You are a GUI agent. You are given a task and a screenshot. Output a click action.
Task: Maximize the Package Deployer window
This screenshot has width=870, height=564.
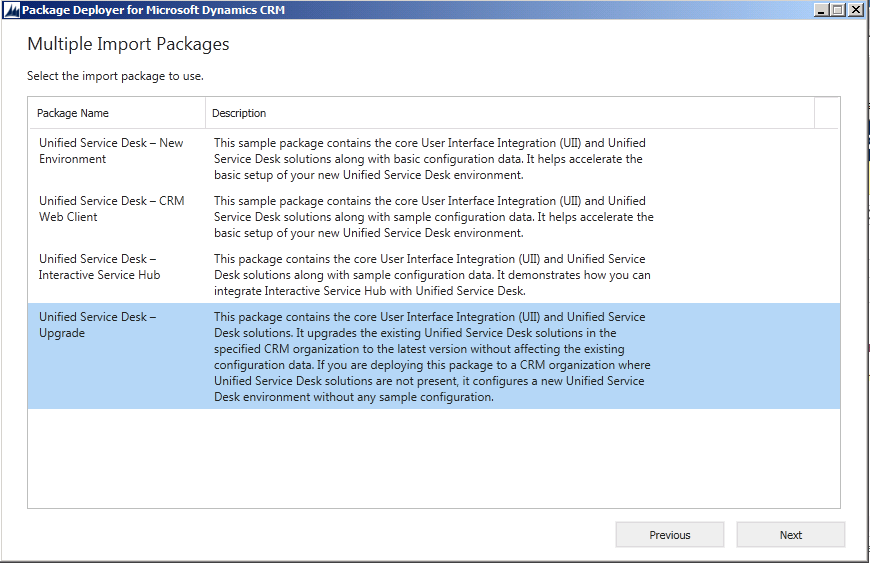(838, 10)
